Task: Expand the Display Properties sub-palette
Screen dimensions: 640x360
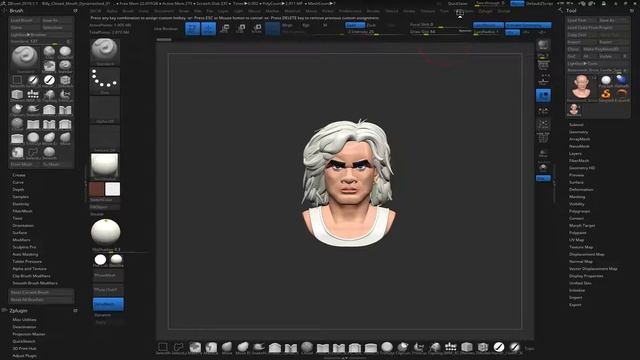Action: click(586, 276)
